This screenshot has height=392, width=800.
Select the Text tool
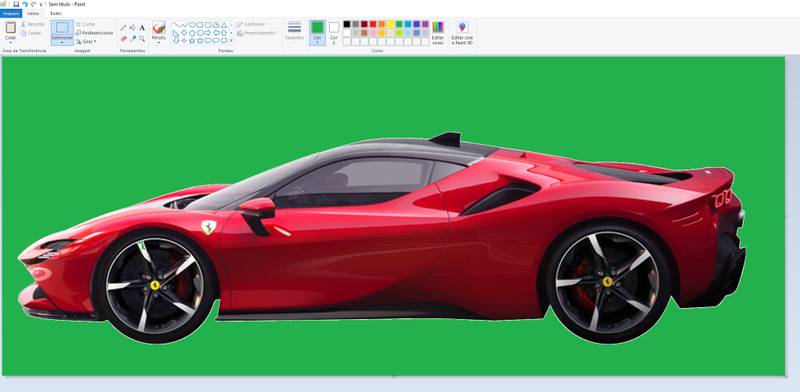[x=142, y=28]
